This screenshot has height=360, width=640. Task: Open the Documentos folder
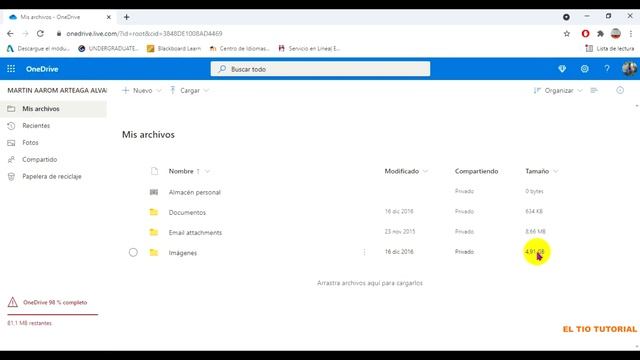click(187, 212)
